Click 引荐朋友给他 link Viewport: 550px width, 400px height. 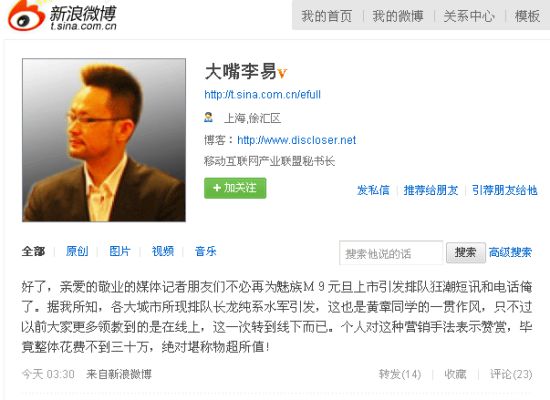pyautogui.click(x=504, y=190)
